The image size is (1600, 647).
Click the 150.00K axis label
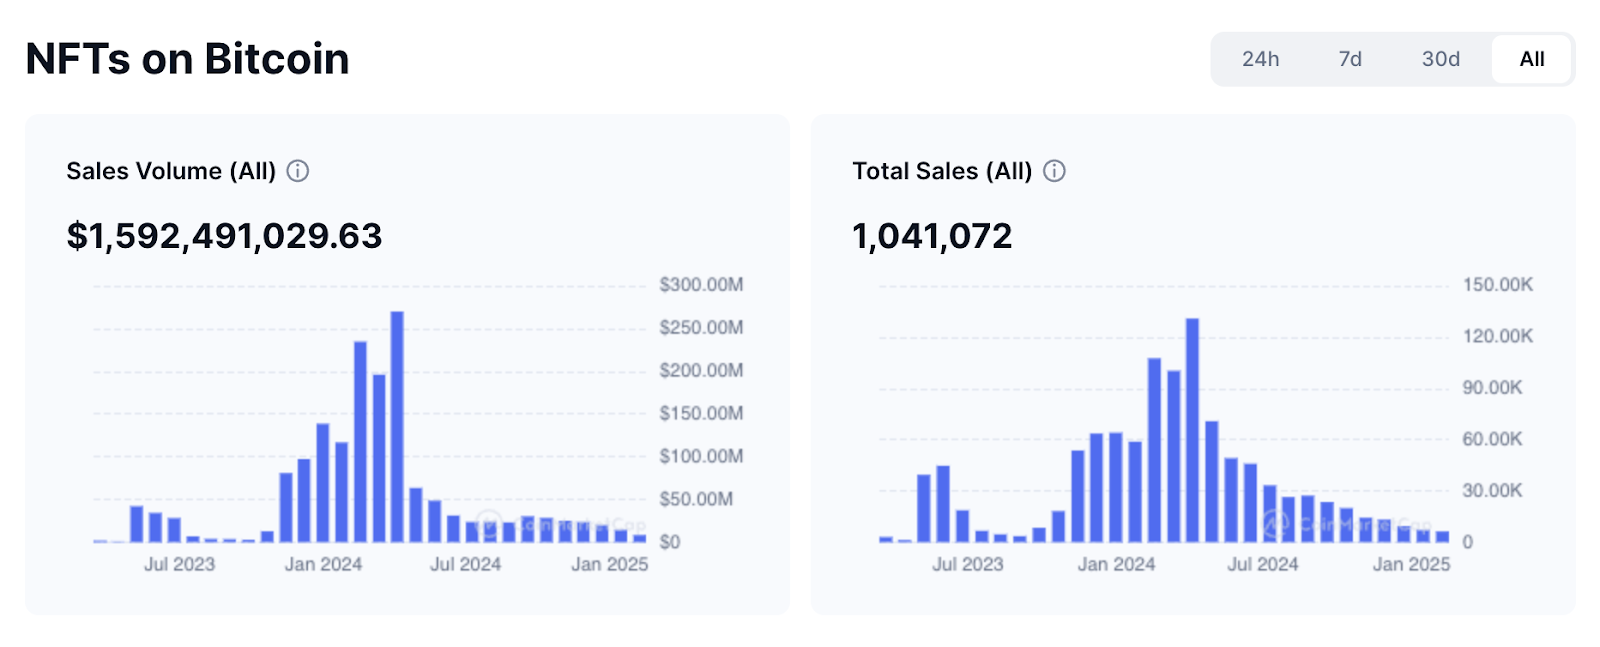[x=1498, y=285]
